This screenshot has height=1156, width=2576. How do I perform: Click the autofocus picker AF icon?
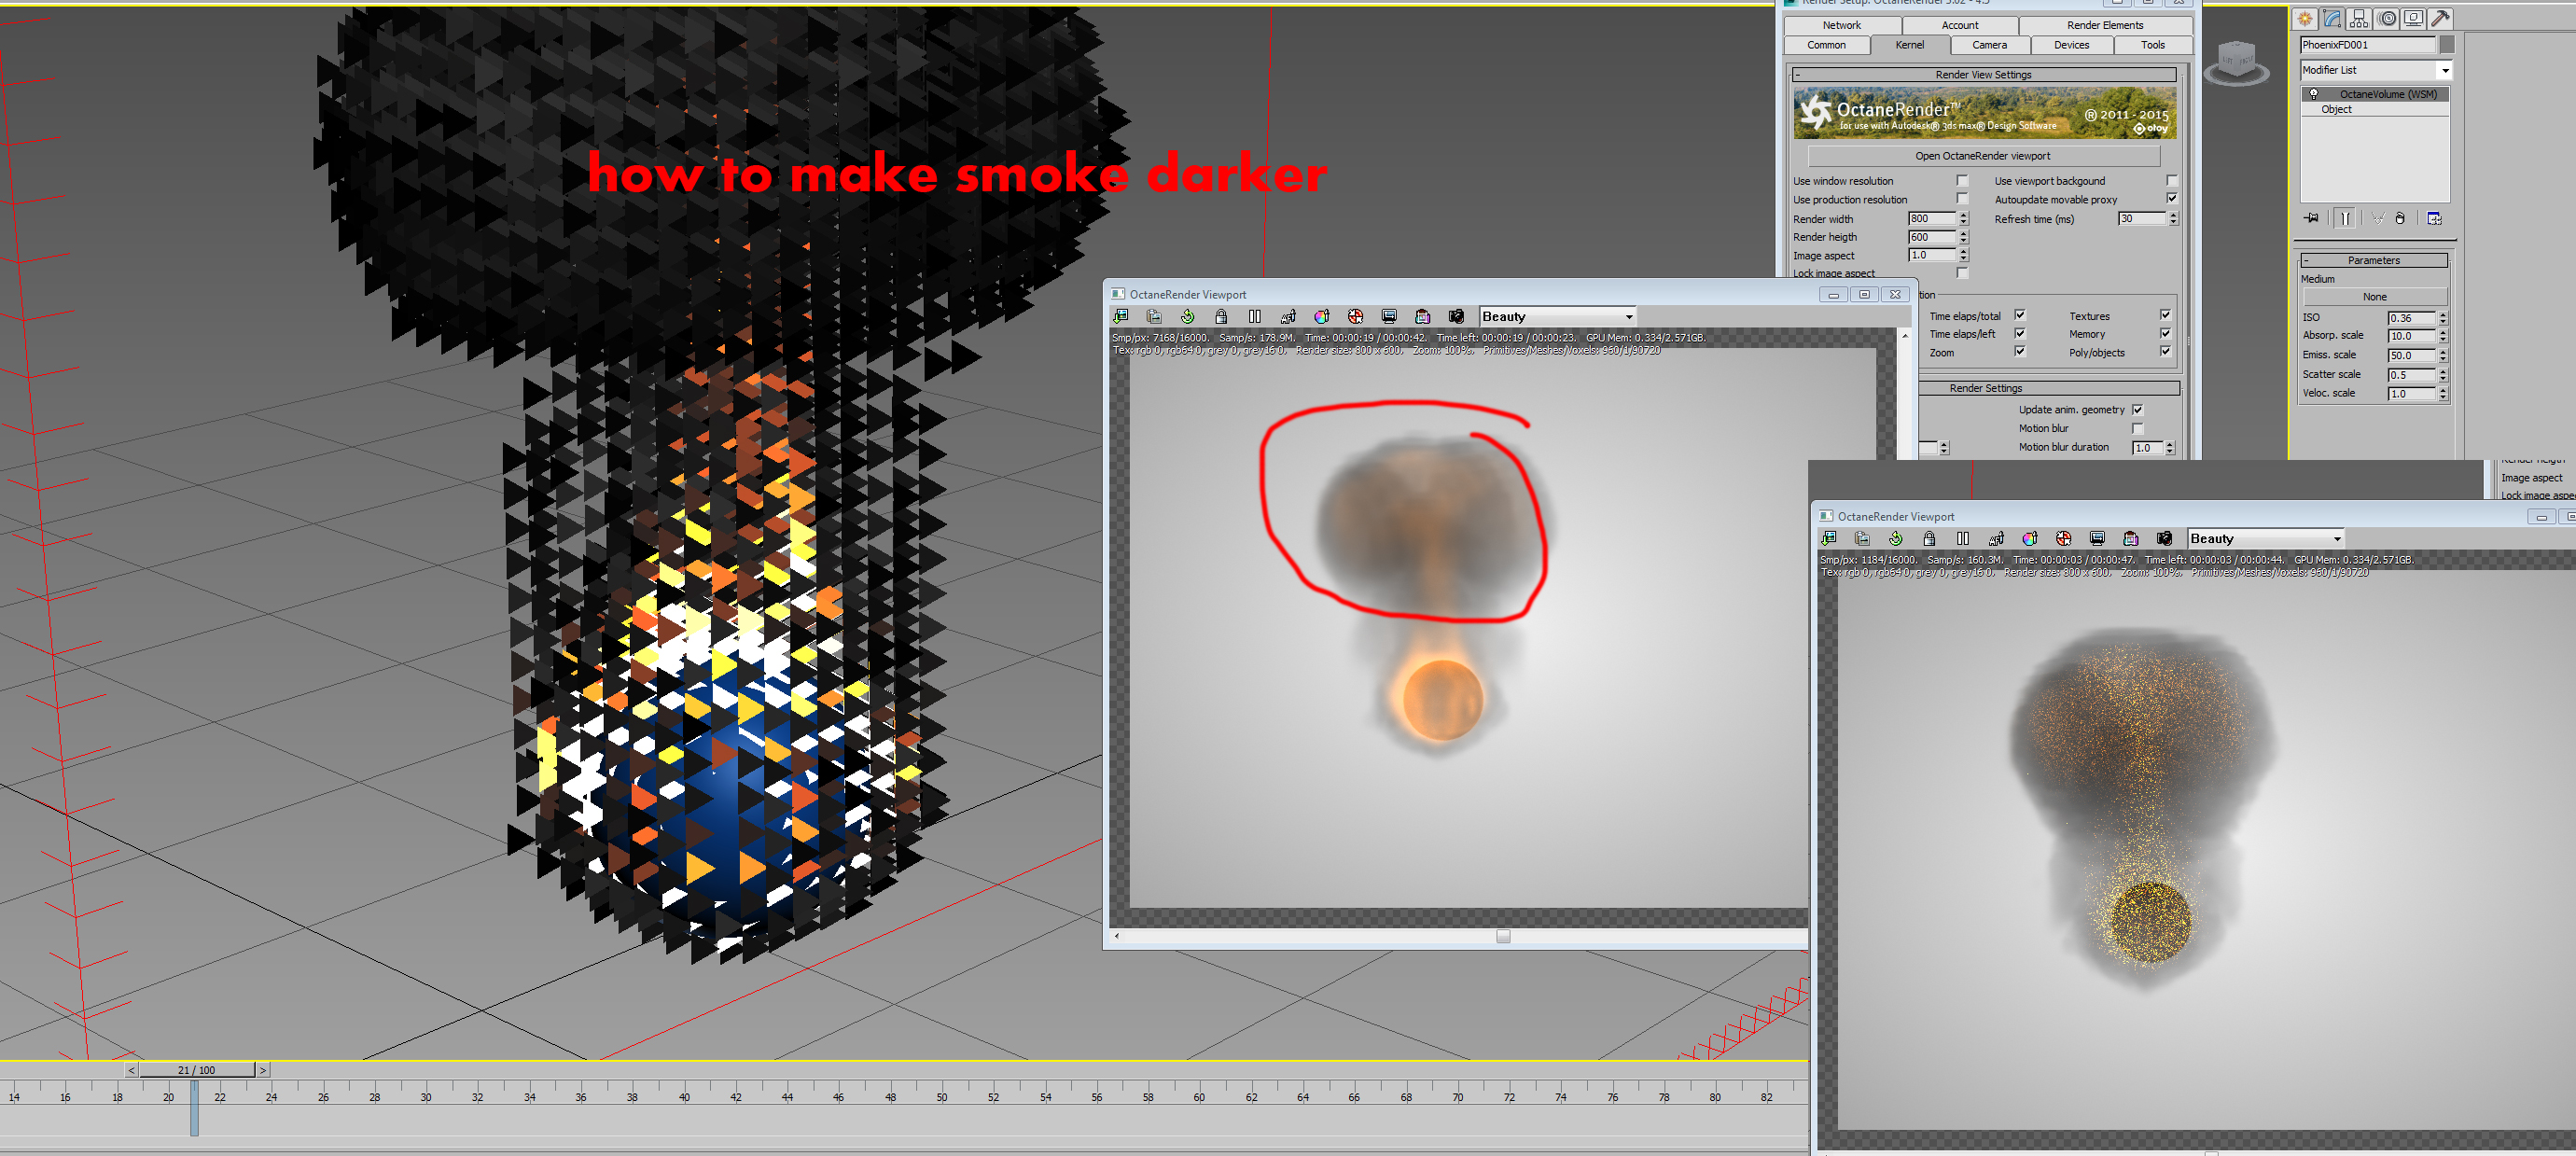coord(1288,317)
